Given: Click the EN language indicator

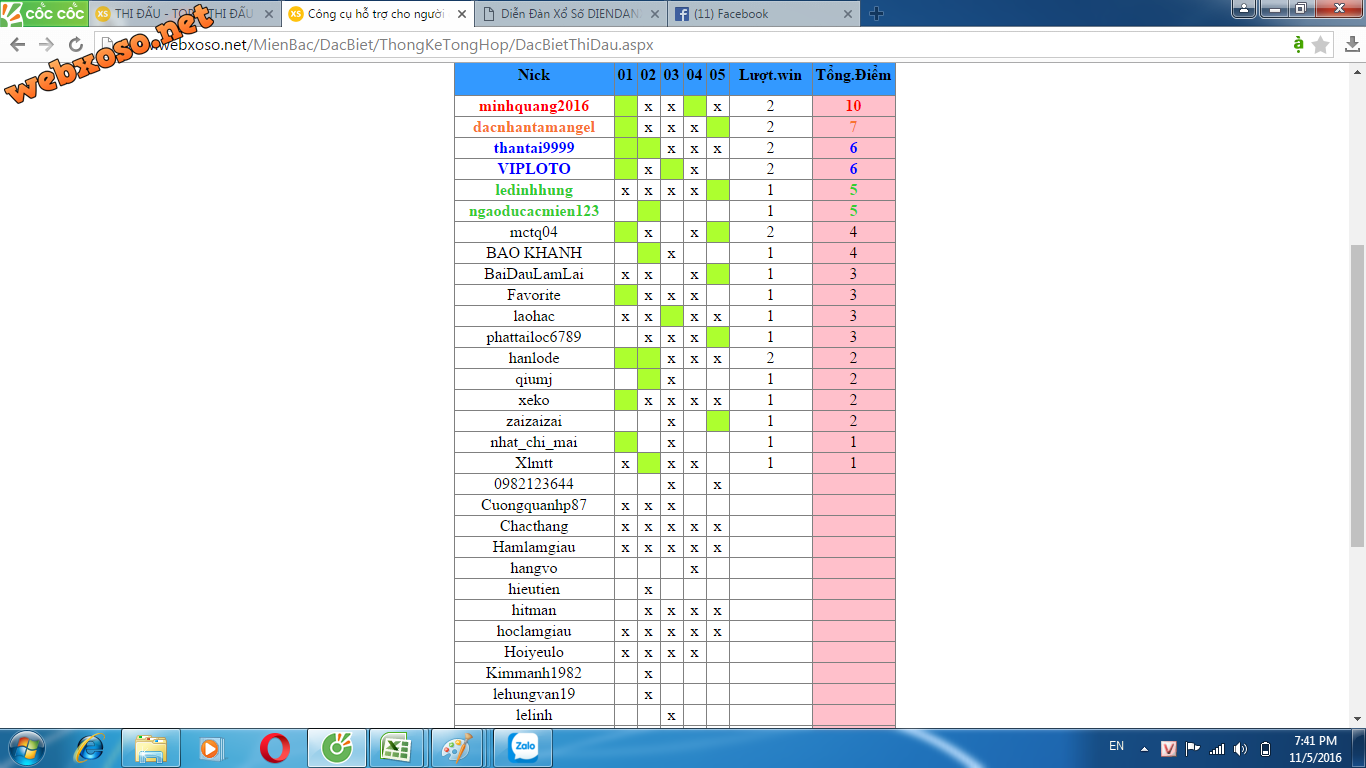Looking at the screenshot, I should point(1117,746).
